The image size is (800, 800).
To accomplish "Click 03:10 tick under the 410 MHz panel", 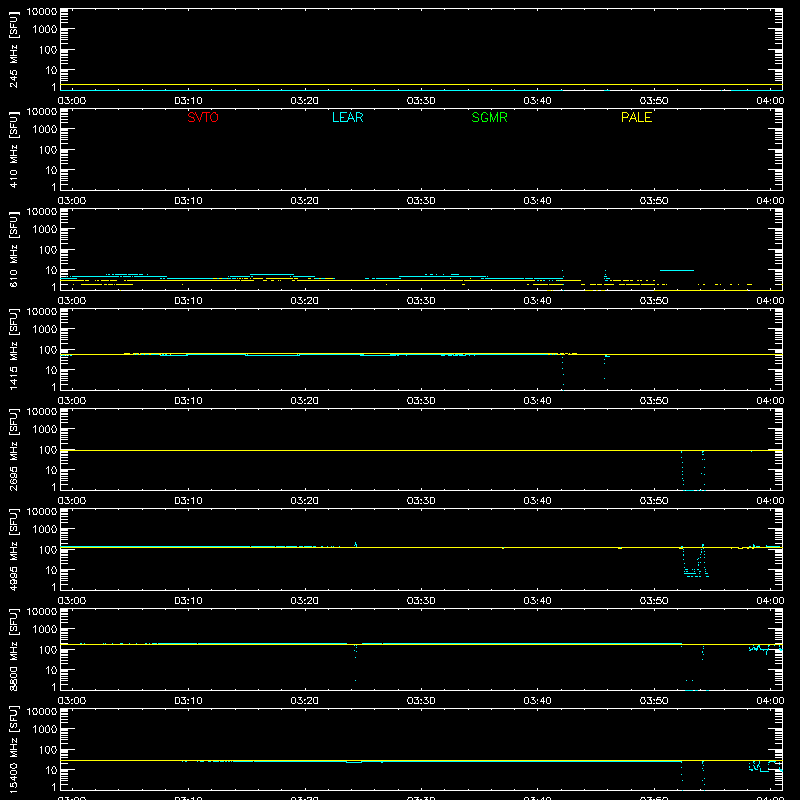I will 188,201.
